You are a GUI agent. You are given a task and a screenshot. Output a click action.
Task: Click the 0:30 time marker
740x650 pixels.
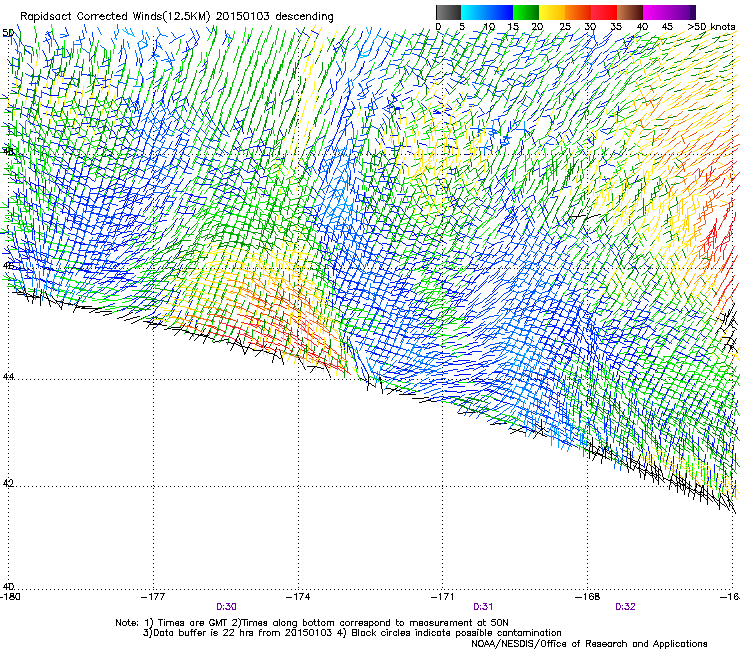[x=227, y=607]
